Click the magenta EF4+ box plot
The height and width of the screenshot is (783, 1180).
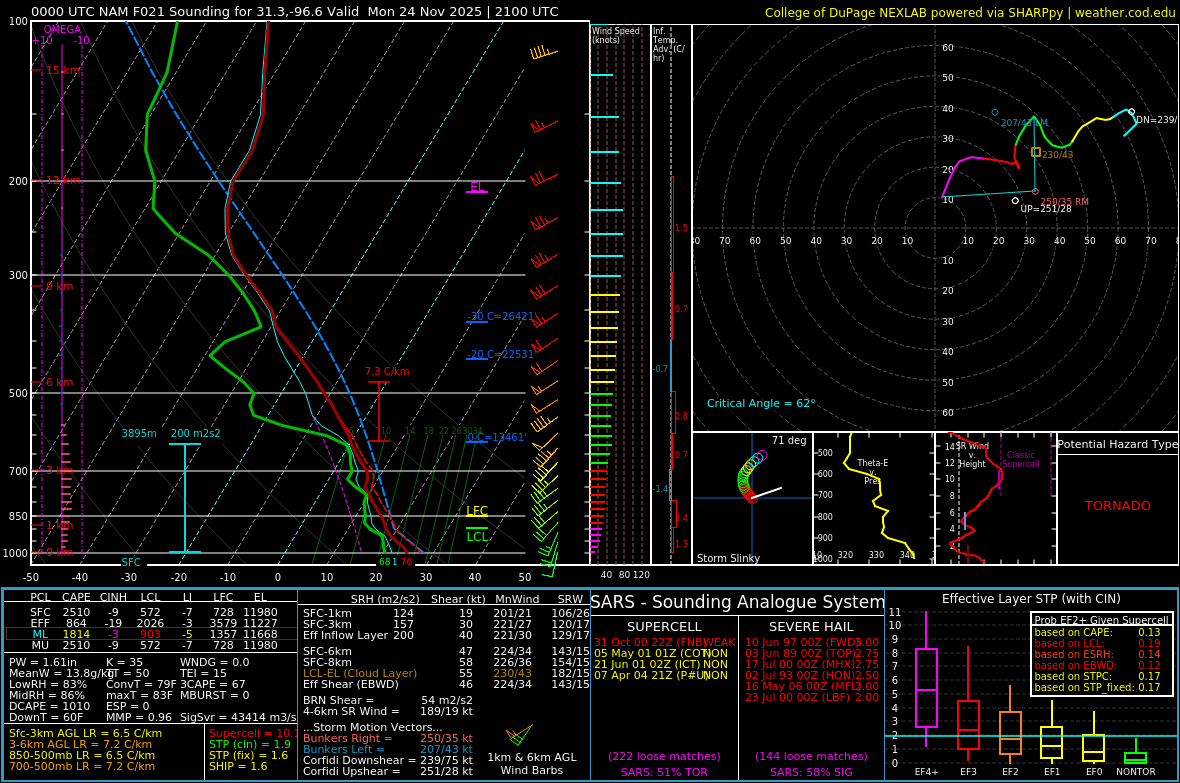pos(926,679)
